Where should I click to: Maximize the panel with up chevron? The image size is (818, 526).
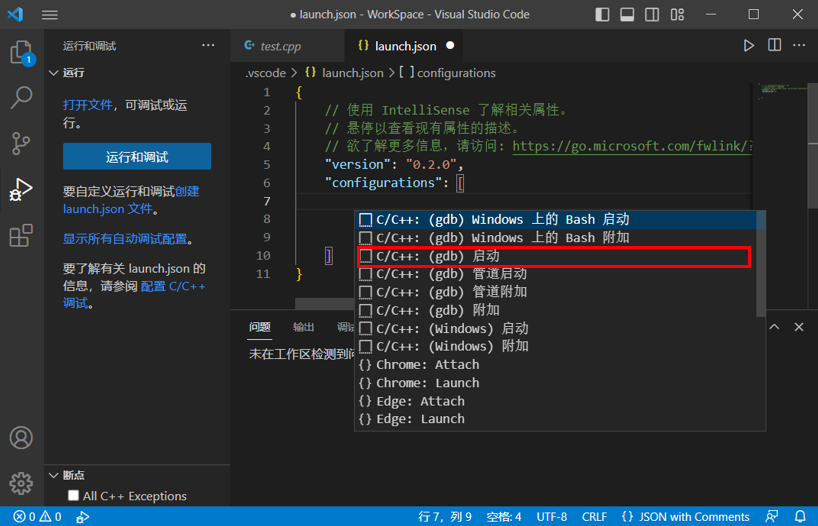[774, 327]
